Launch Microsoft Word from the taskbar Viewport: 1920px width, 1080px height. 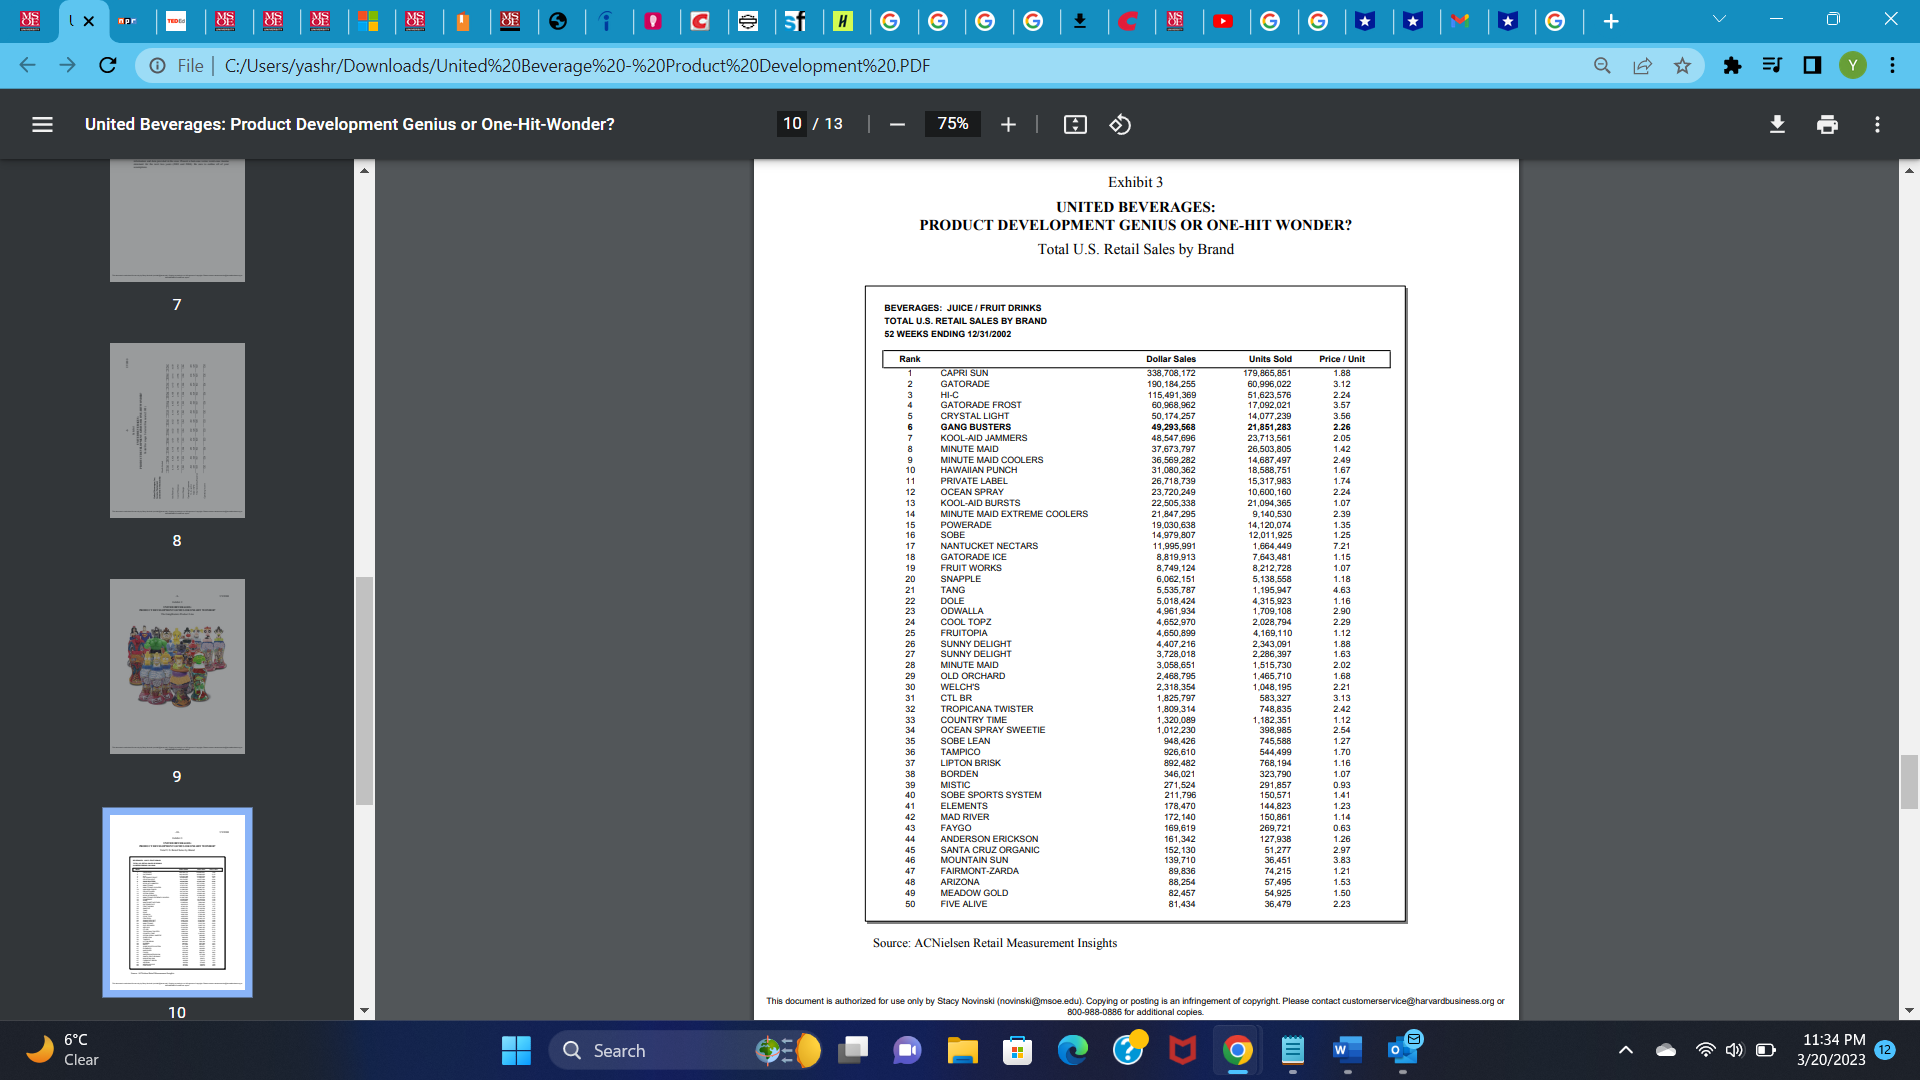1346,1051
